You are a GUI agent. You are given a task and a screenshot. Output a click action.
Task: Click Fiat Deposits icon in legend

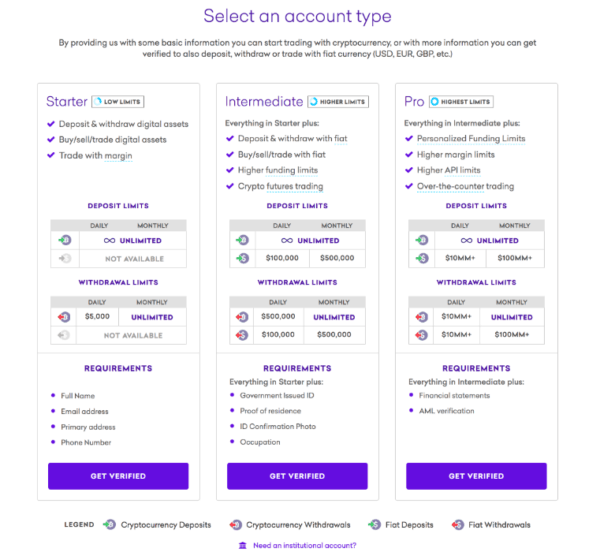[x=375, y=525]
